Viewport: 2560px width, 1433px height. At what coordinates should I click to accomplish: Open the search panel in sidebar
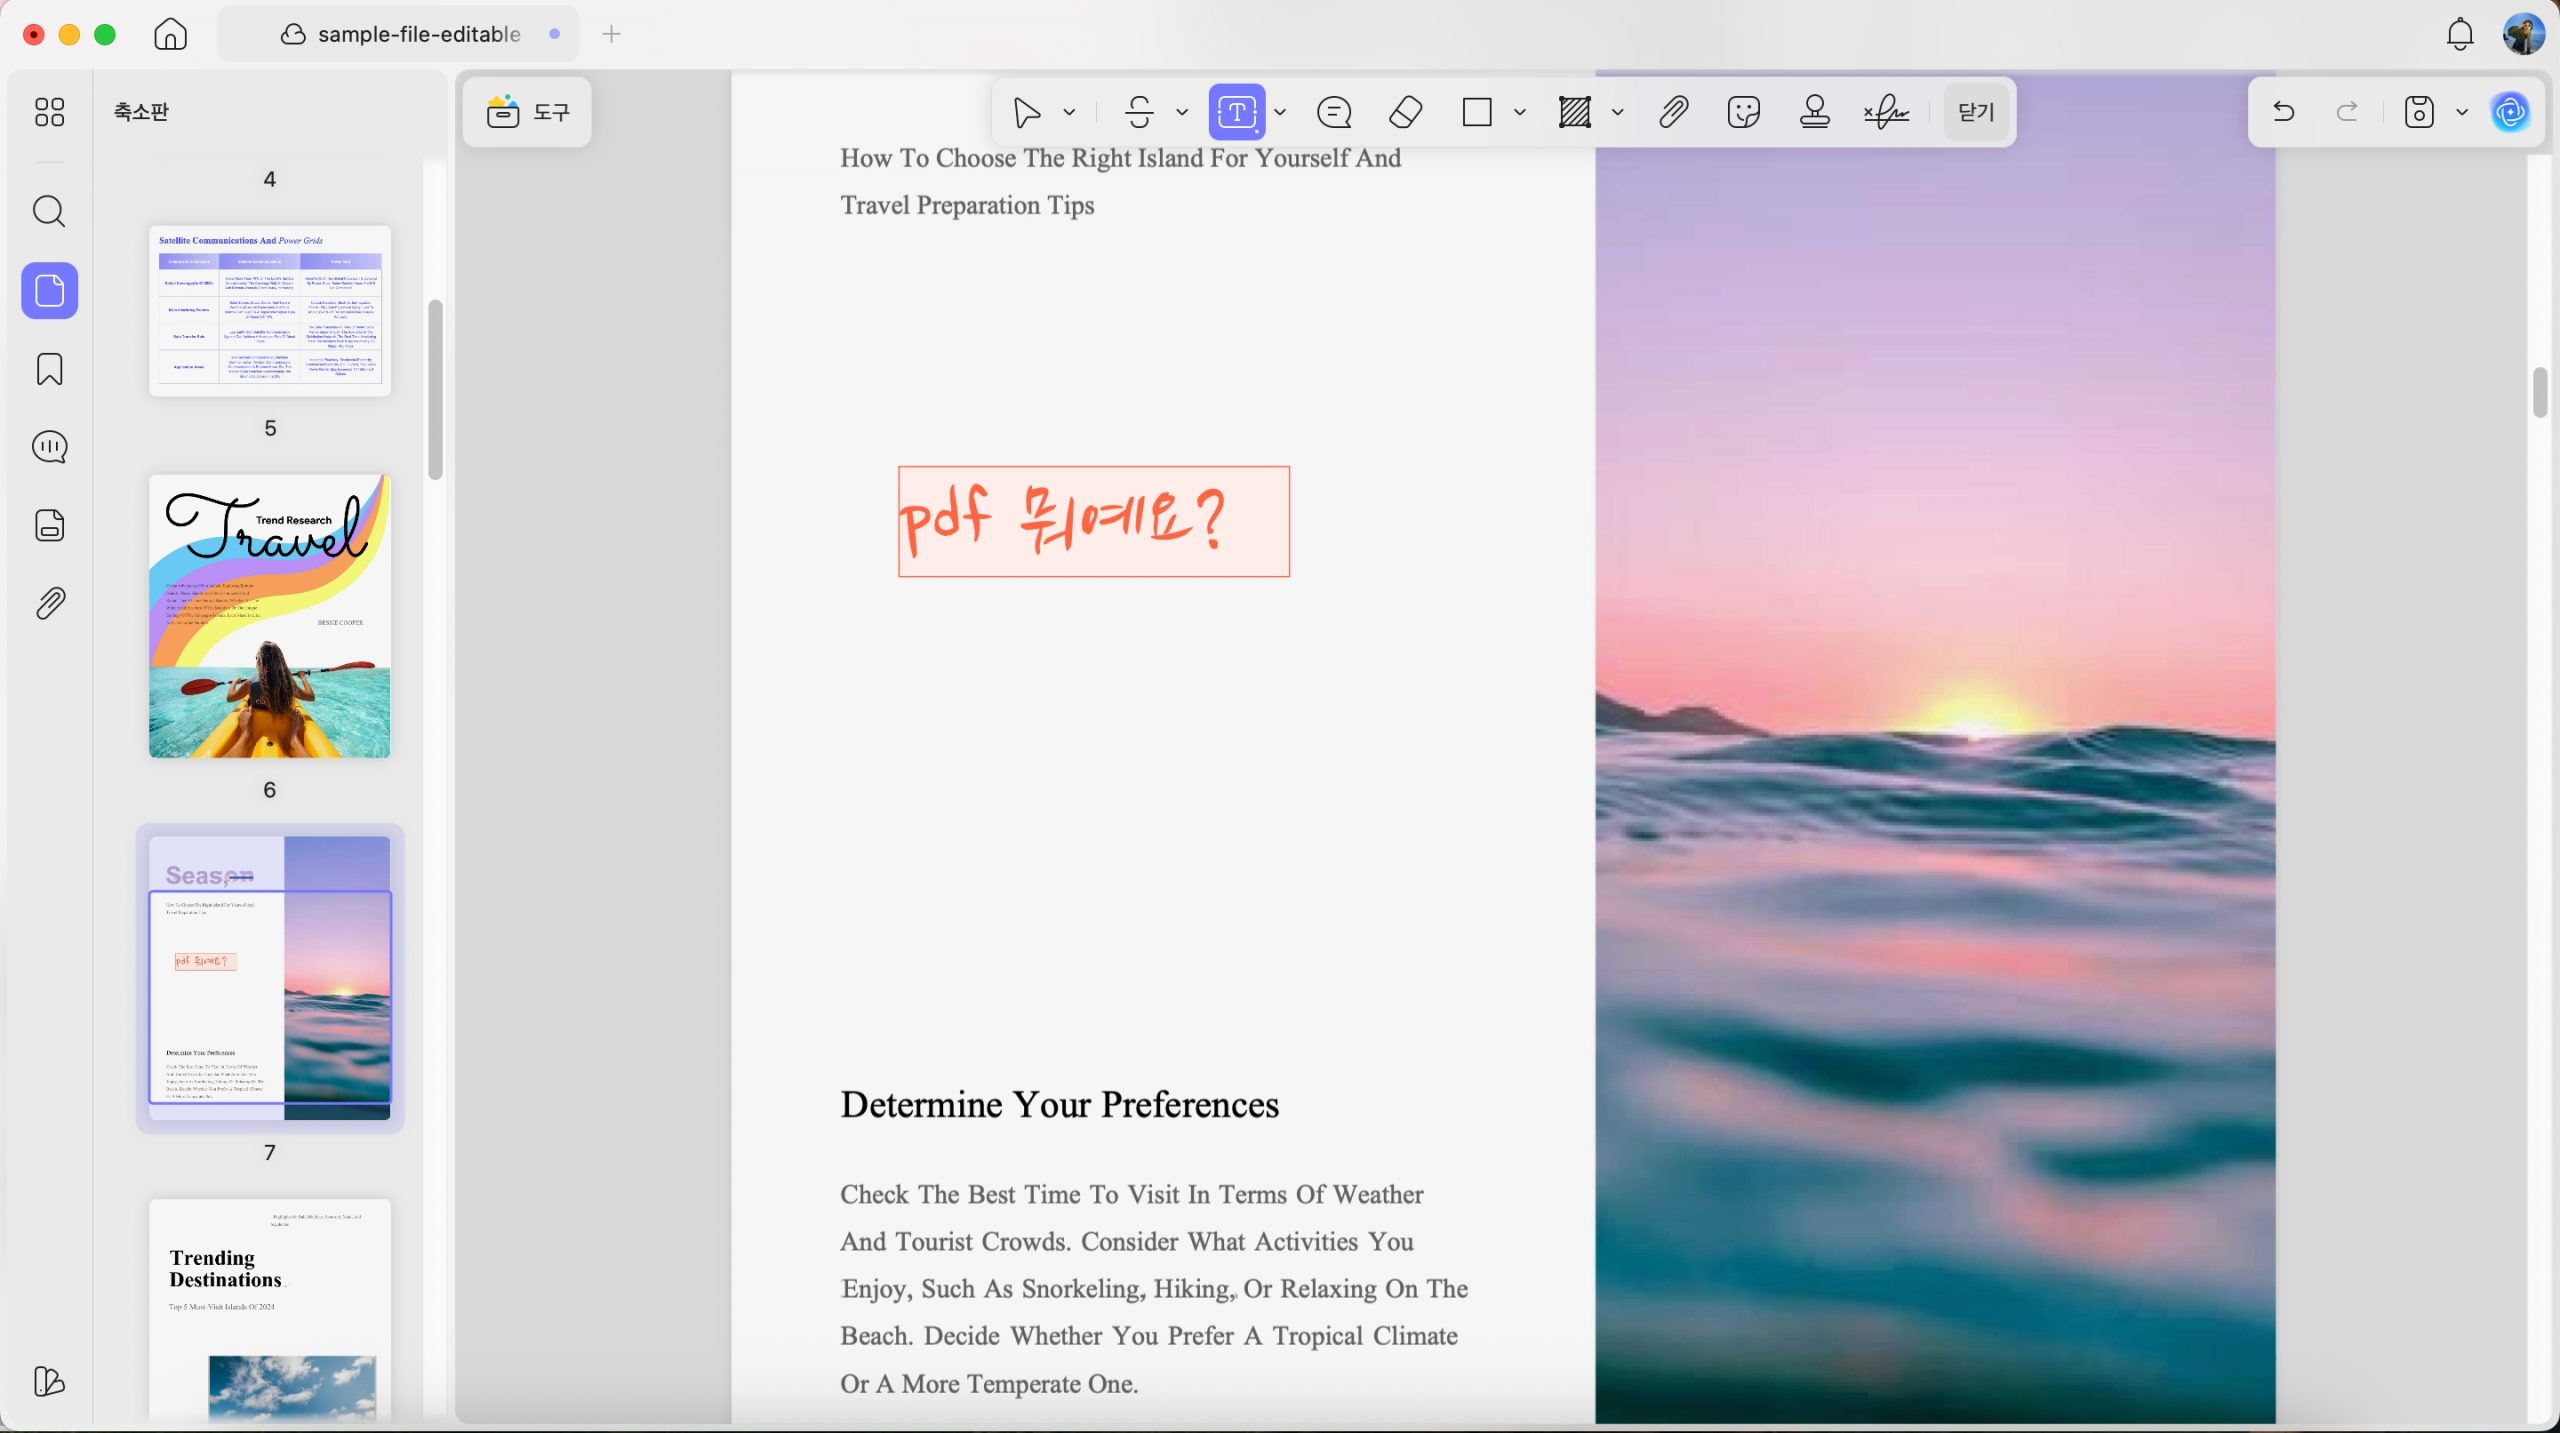click(49, 211)
